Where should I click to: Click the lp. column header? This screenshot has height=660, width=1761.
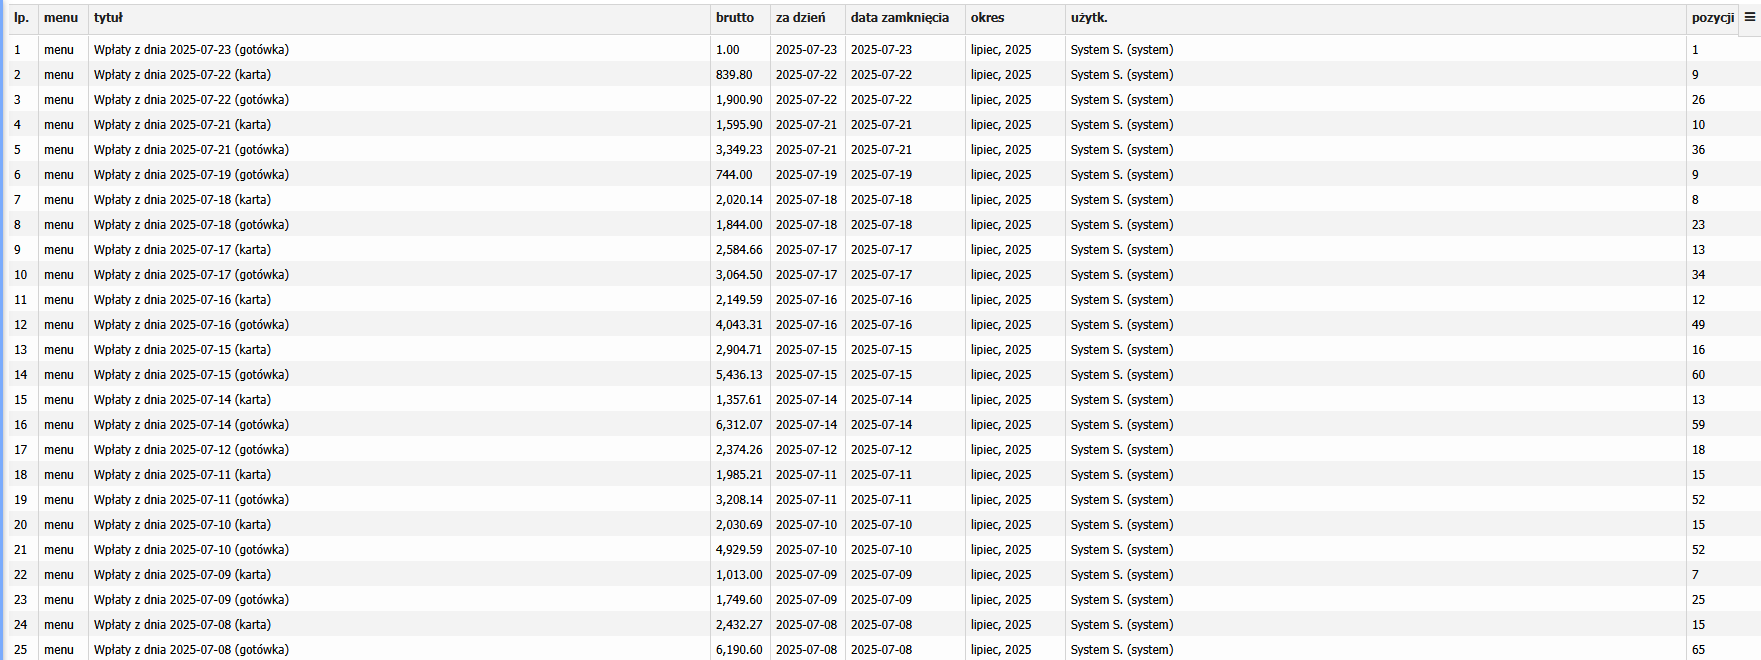click(x=21, y=18)
